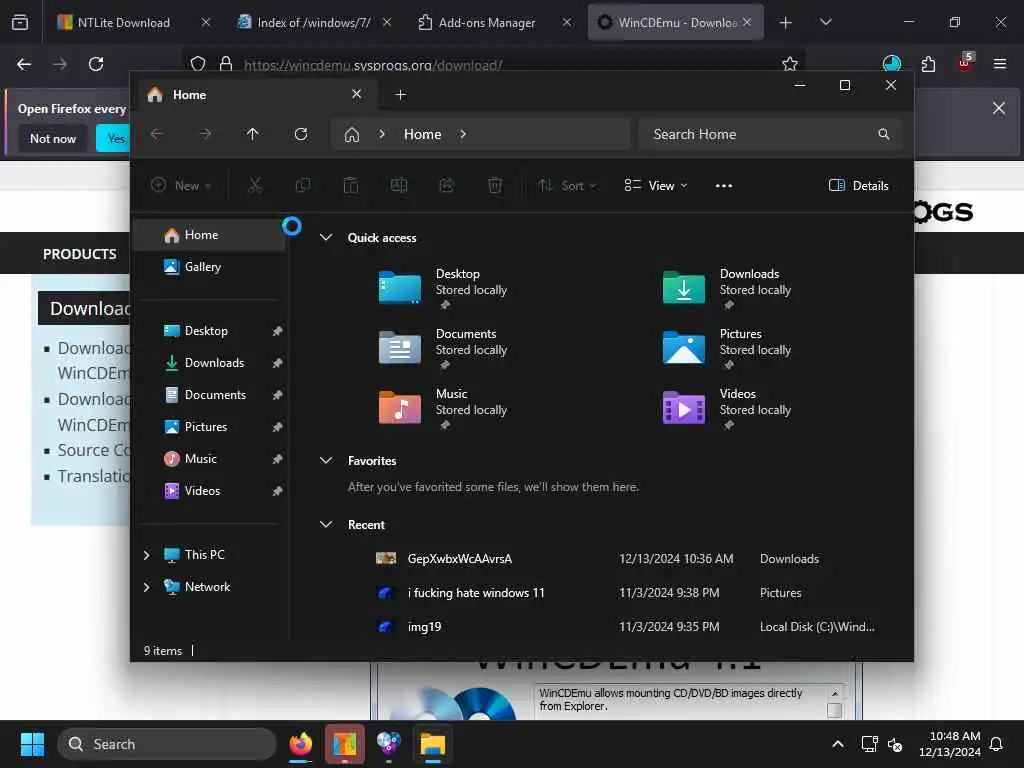
Task: Open the Pictures folder in Quick access
Action: pyautogui.click(x=728, y=348)
